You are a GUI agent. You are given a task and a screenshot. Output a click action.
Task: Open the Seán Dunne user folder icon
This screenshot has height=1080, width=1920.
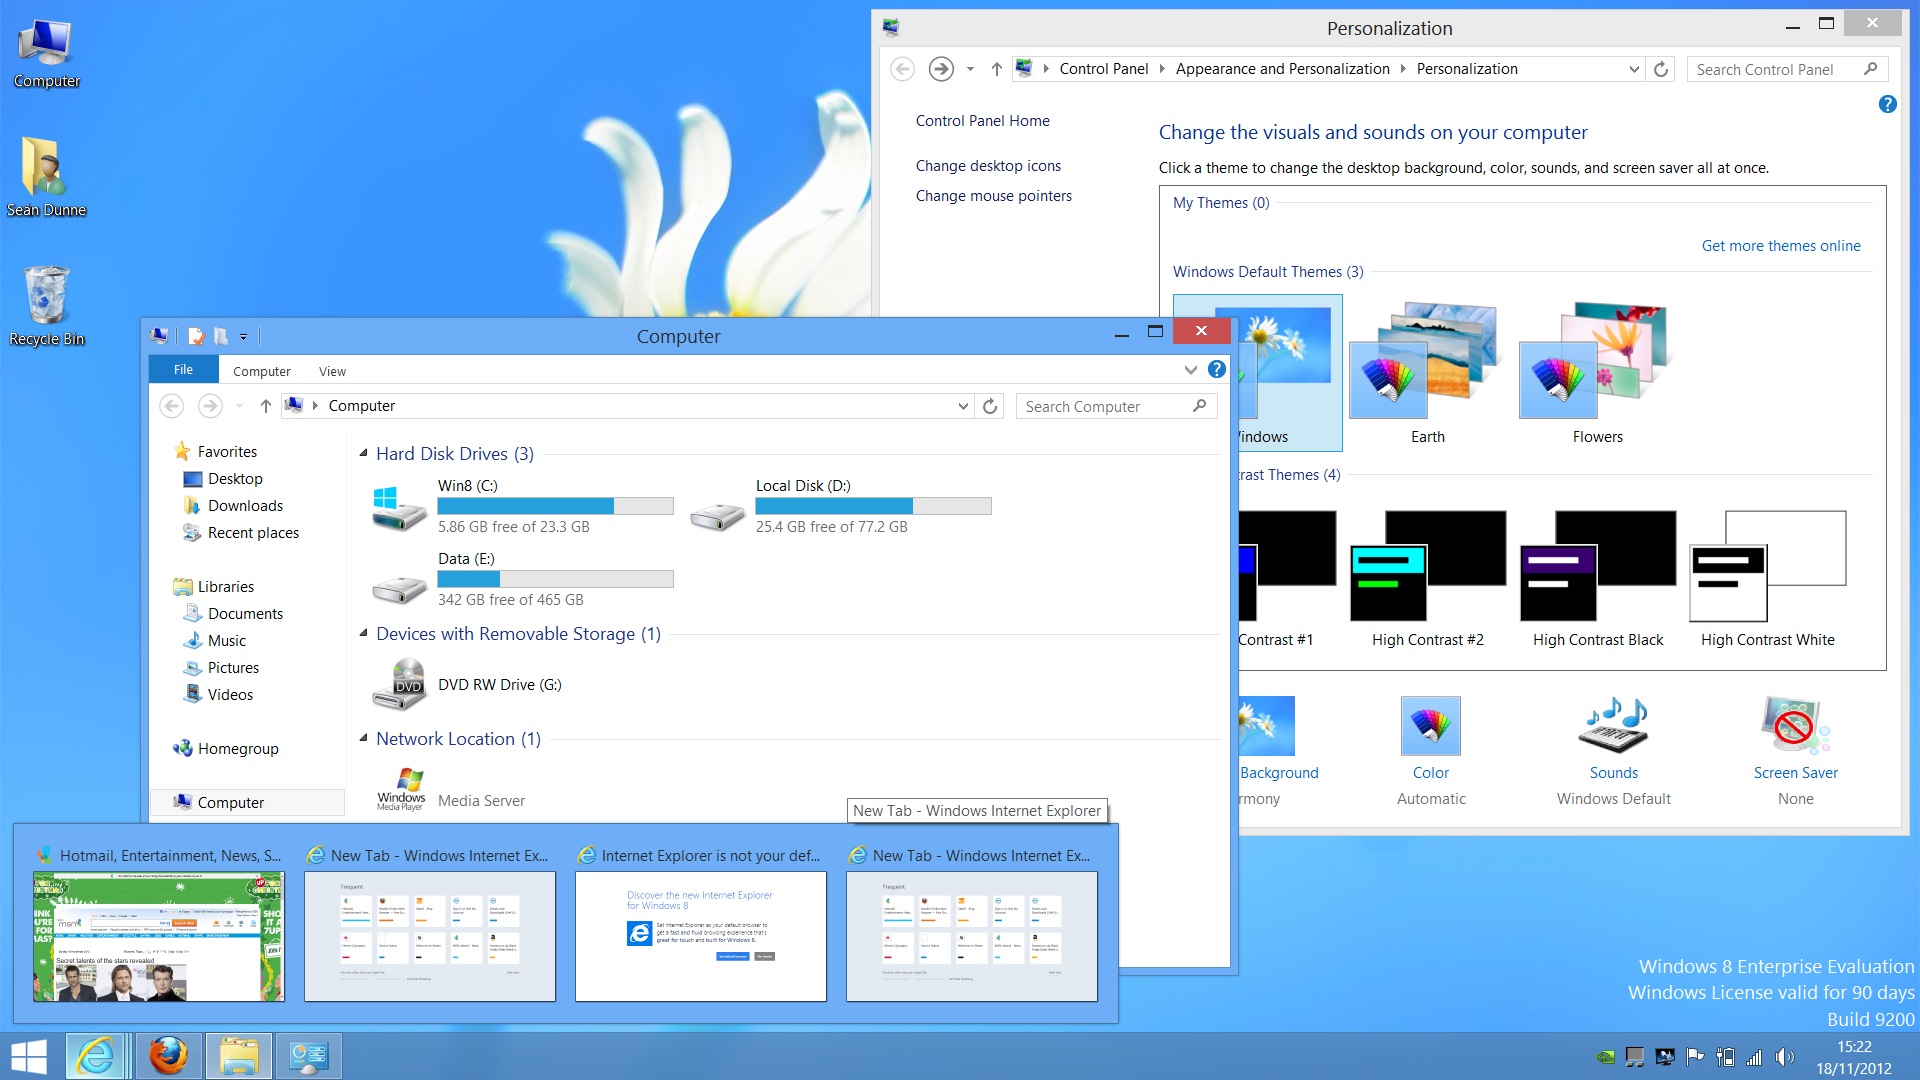46,177
